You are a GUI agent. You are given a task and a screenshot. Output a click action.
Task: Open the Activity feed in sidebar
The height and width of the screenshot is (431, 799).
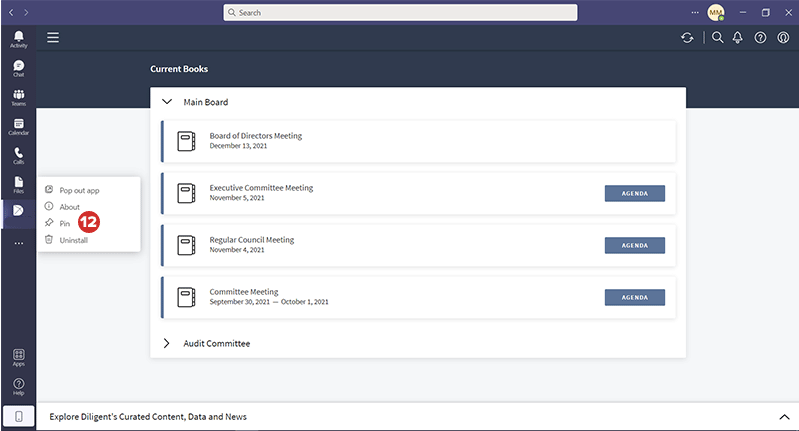18,38
